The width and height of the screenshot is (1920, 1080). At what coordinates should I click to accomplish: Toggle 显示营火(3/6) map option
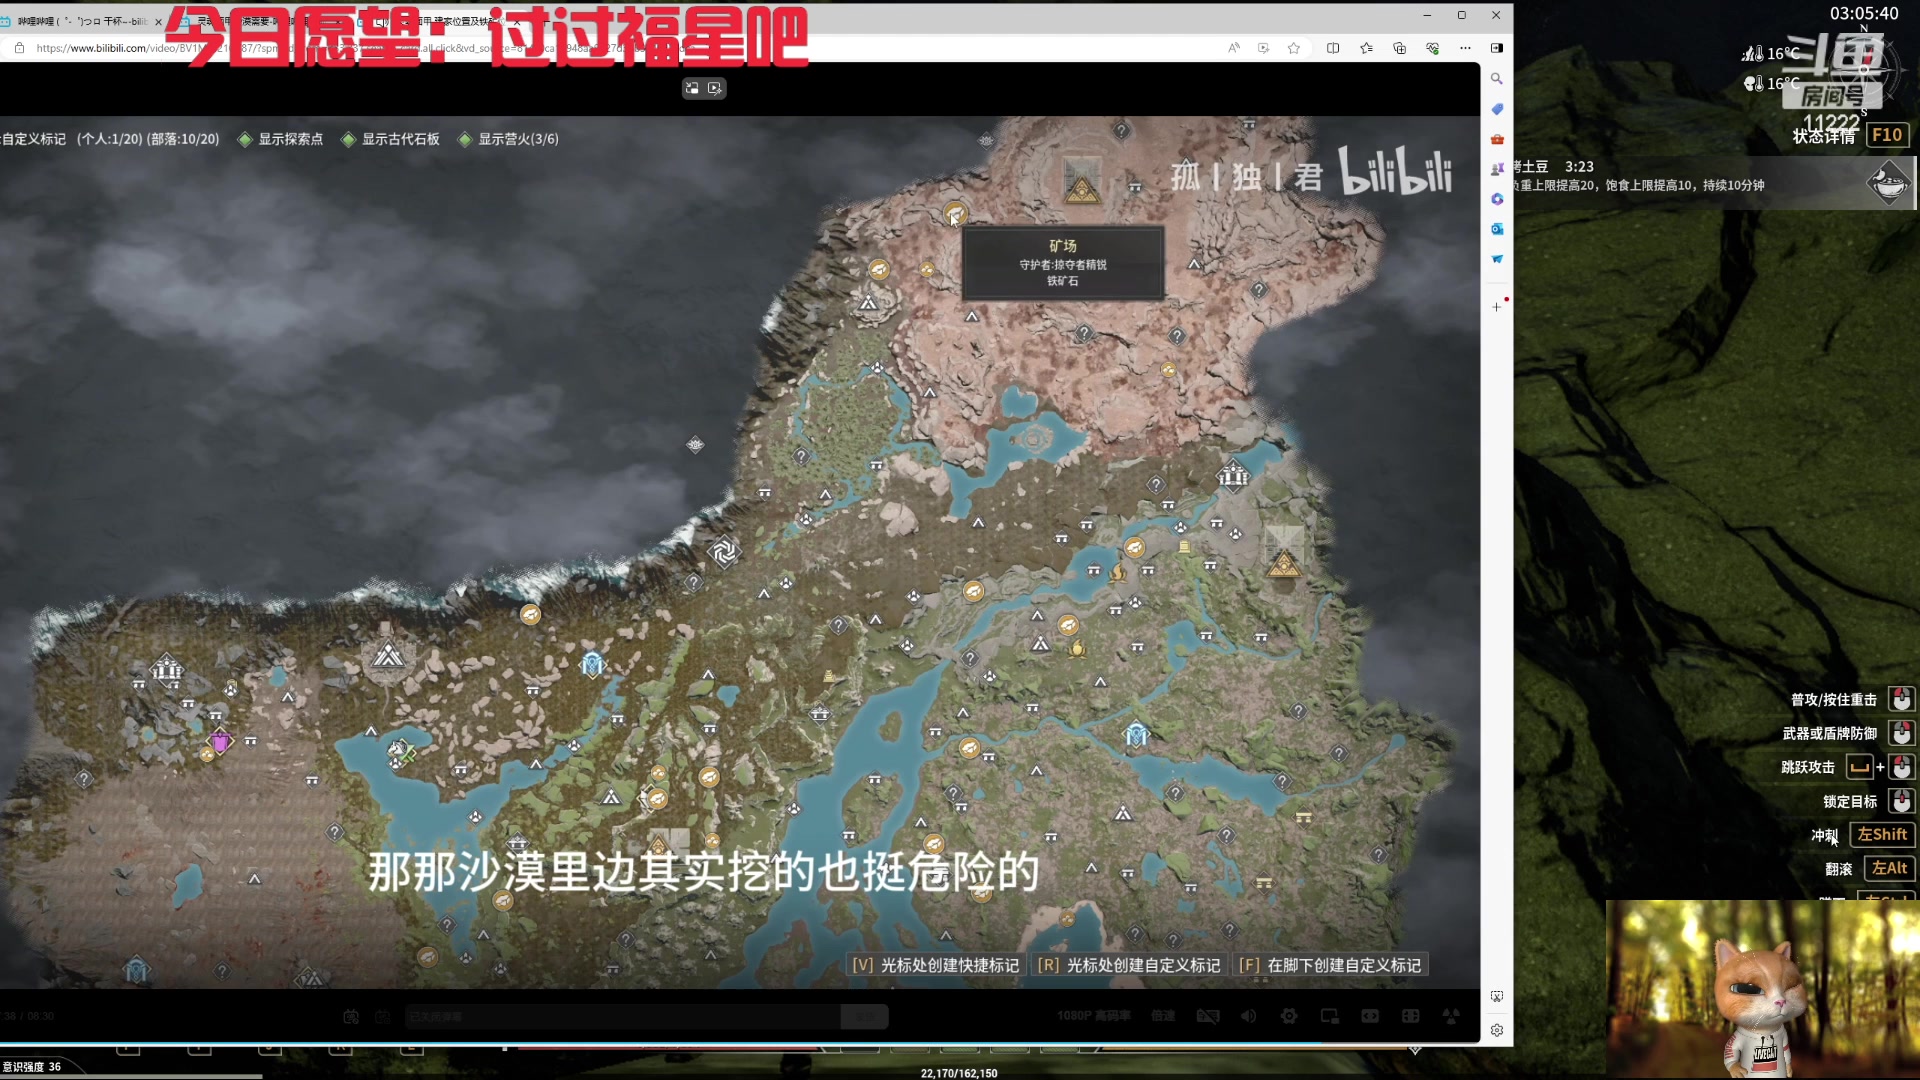pos(508,139)
